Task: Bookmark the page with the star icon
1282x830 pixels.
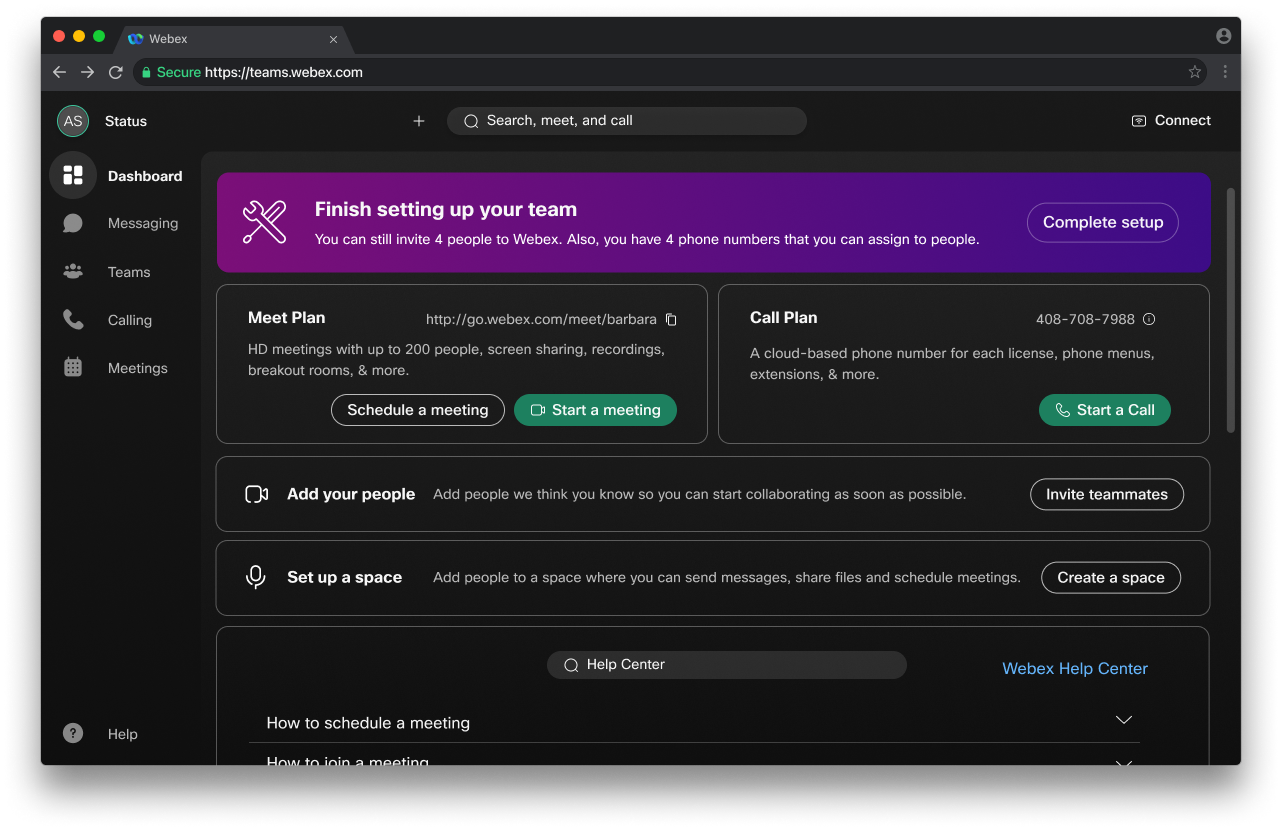Action: (x=1194, y=72)
